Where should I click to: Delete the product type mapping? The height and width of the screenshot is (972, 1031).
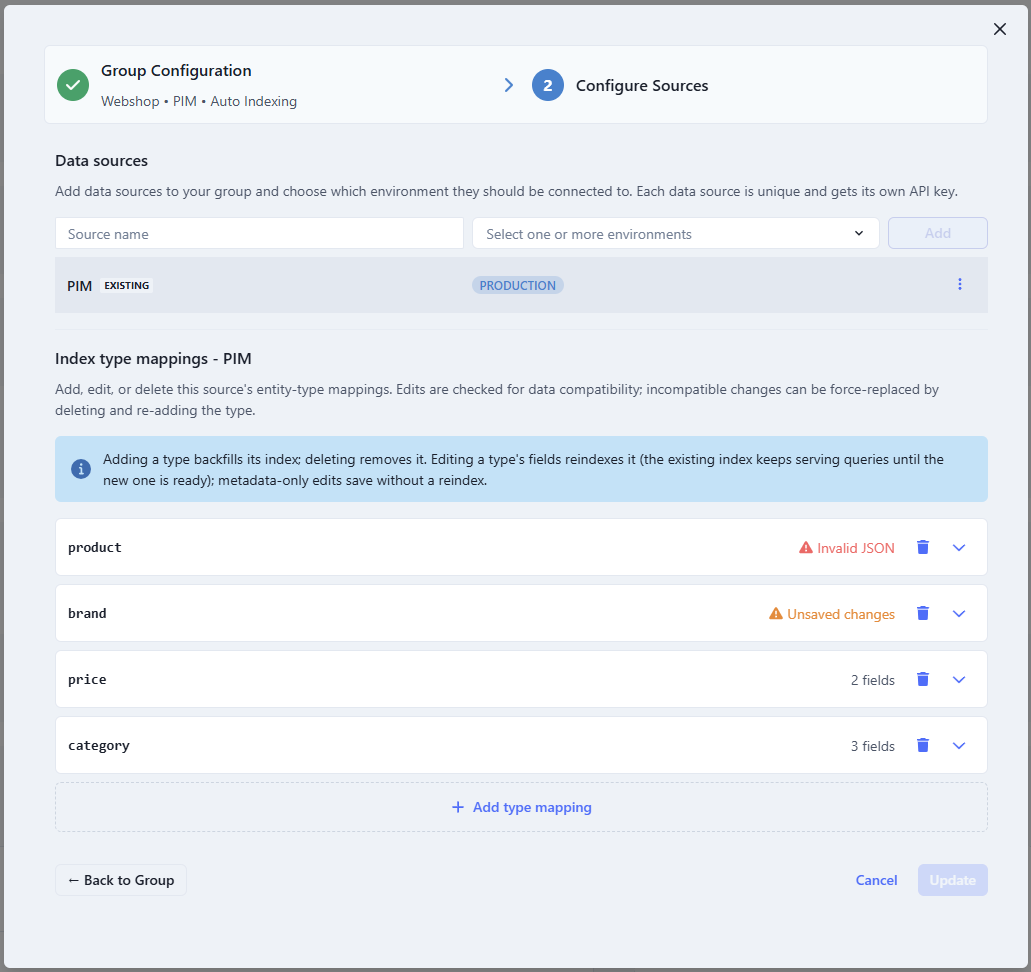[x=923, y=547]
